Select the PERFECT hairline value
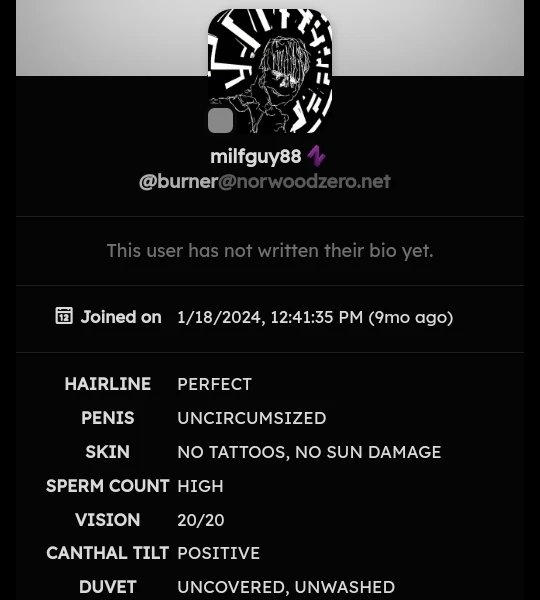This screenshot has height=600, width=540. 214,384
